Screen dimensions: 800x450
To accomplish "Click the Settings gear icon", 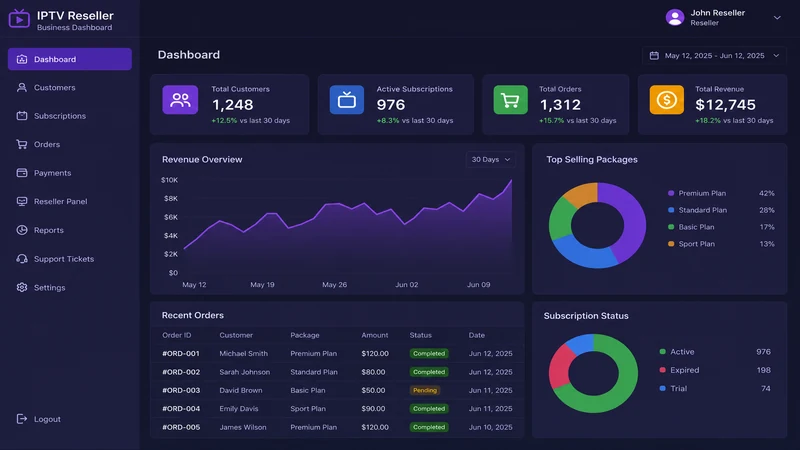I will click(x=21, y=287).
